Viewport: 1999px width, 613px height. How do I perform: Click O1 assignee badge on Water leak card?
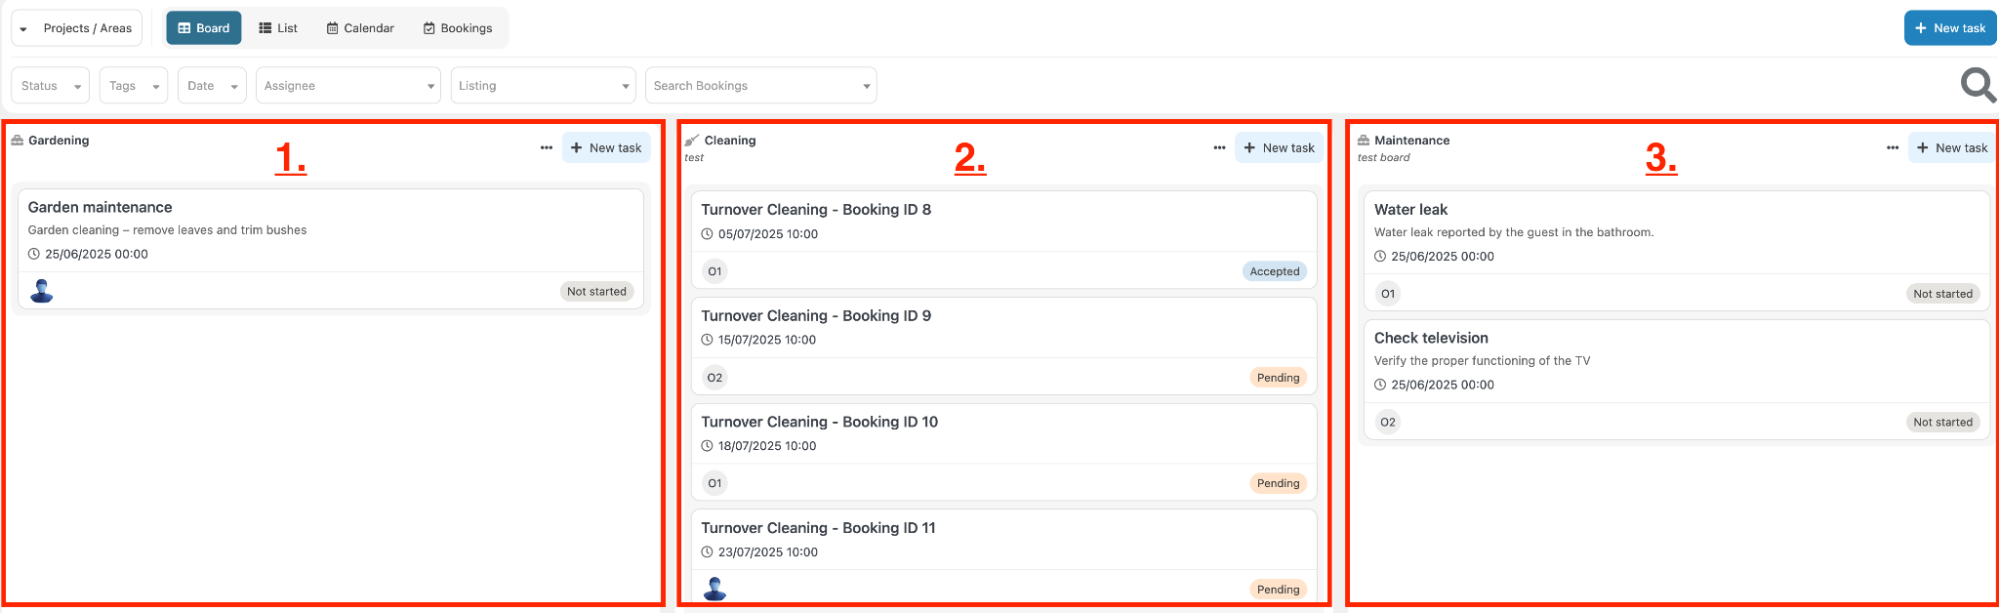(1388, 294)
